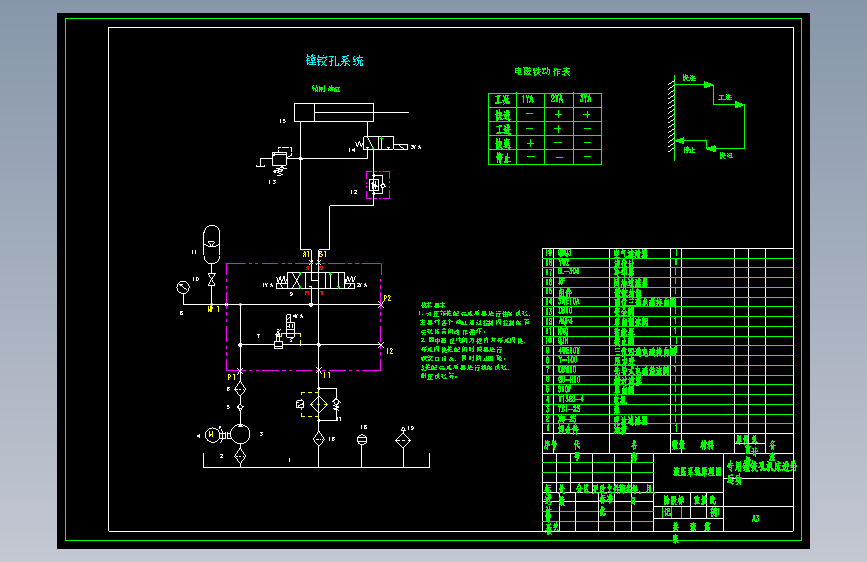Click the 3YA column header in the action table
867x562 pixels.
[586, 99]
